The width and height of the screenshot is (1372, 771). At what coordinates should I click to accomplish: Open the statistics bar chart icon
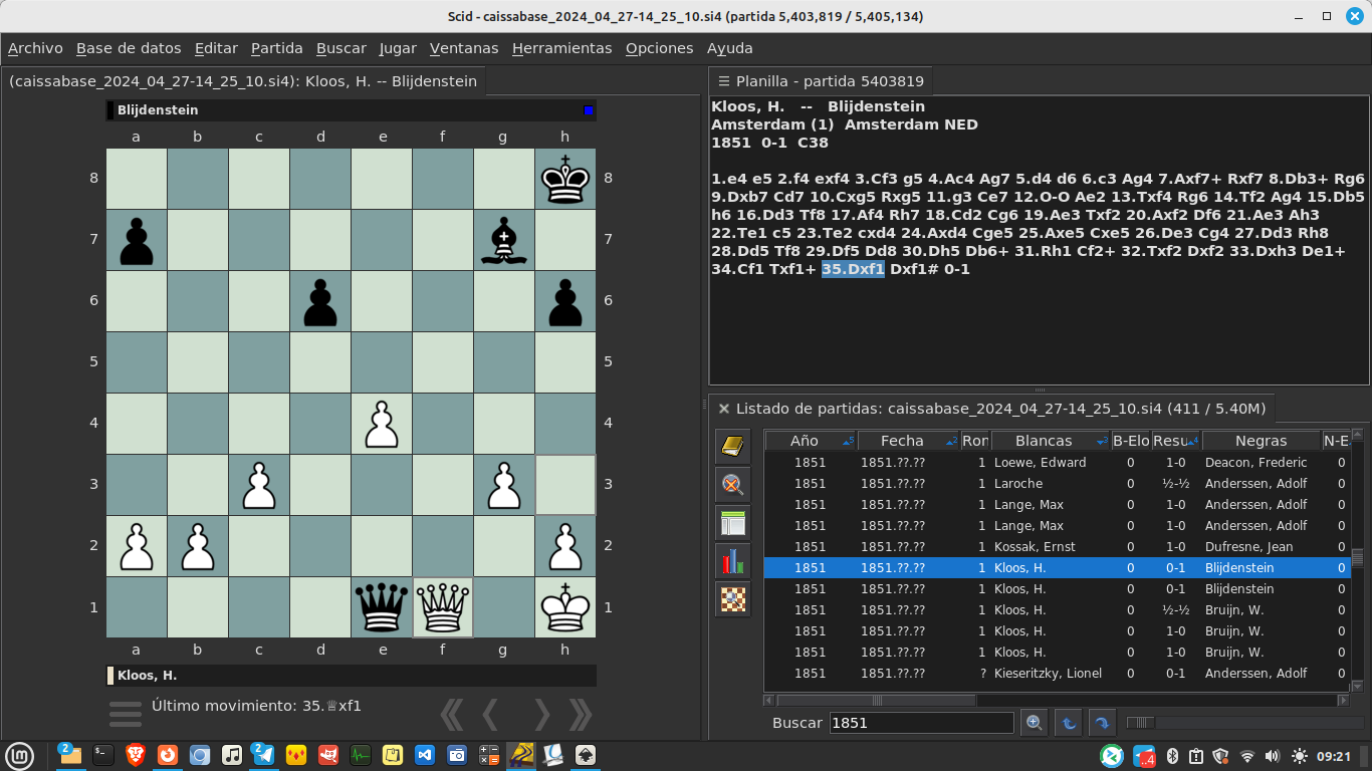733,561
